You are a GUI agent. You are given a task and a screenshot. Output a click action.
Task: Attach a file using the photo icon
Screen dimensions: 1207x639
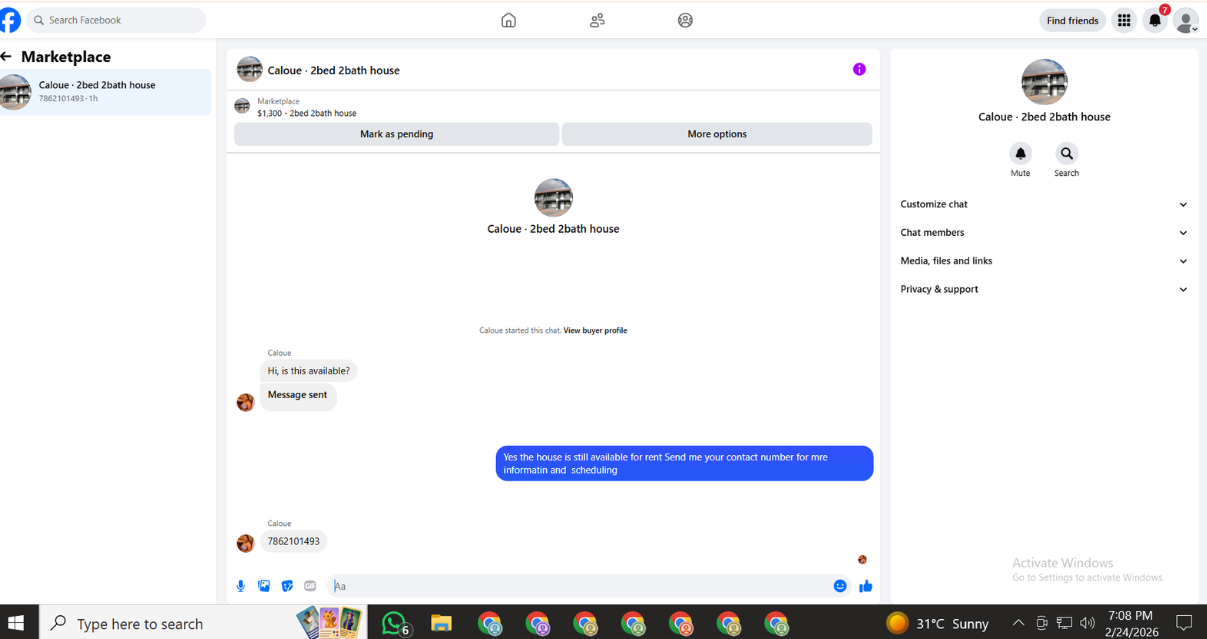point(264,586)
